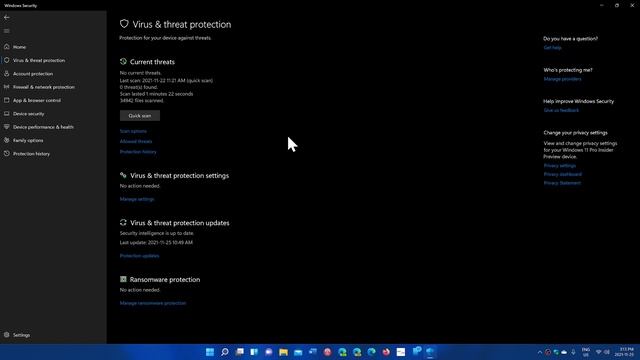Click the protection updates sync icon
Viewport: 640px width, 360px height.
123,222
